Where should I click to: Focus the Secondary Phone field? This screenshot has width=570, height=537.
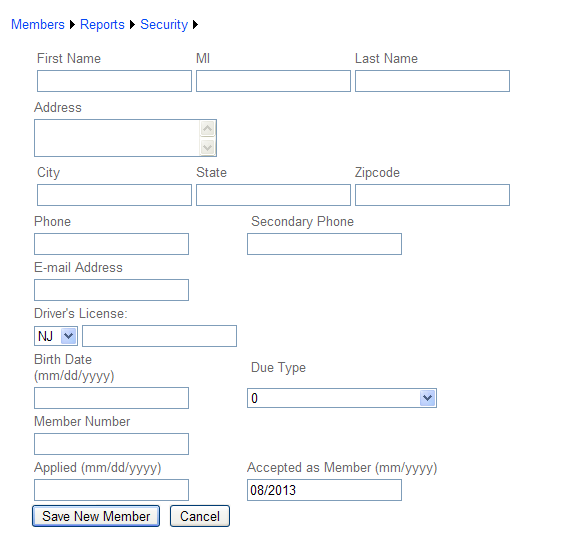pyautogui.click(x=324, y=244)
